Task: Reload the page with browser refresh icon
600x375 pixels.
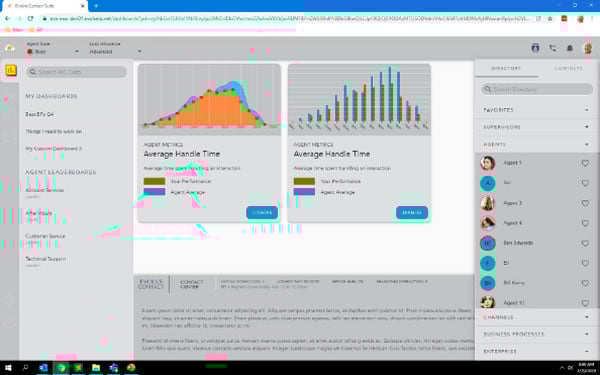Action: click(30, 18)
